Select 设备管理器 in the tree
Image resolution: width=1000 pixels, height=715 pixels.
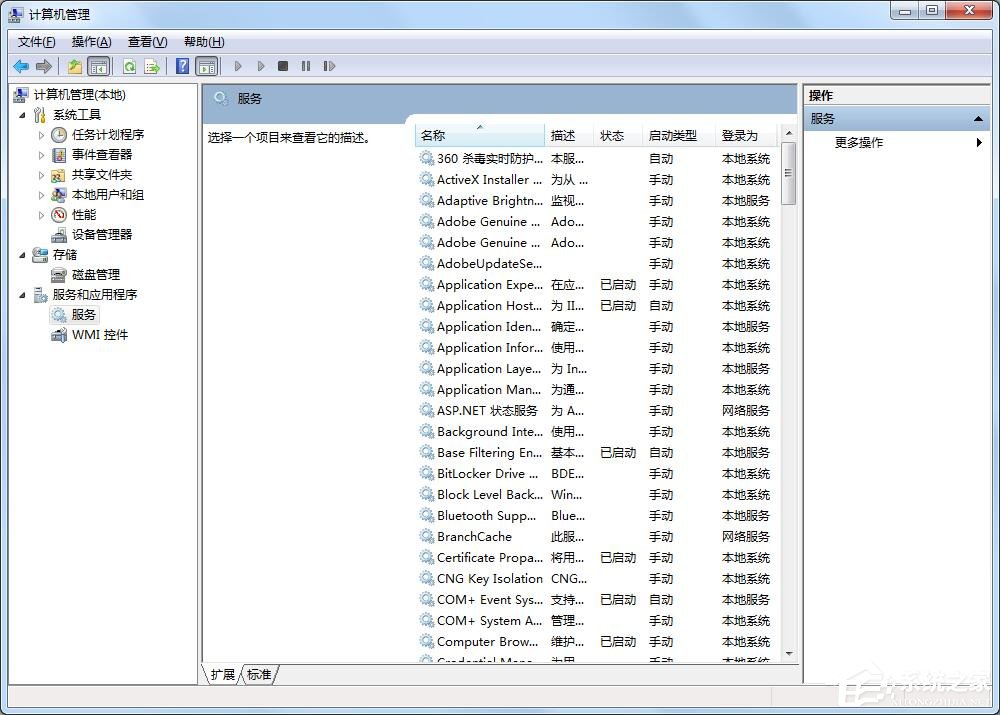(x=101, y=235)
